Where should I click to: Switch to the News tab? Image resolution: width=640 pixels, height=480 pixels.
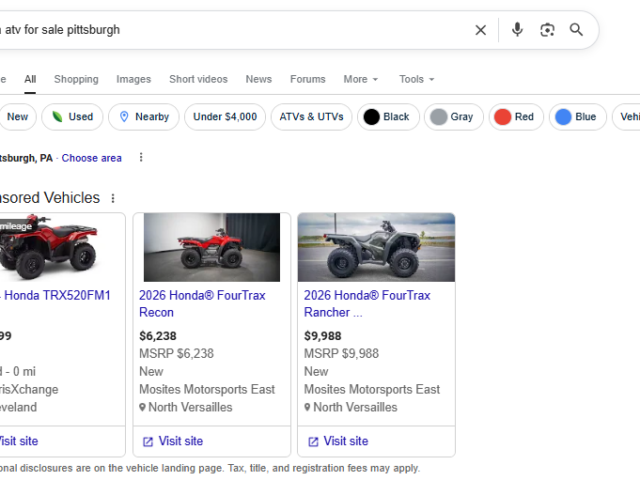click(x=259, y=79)
